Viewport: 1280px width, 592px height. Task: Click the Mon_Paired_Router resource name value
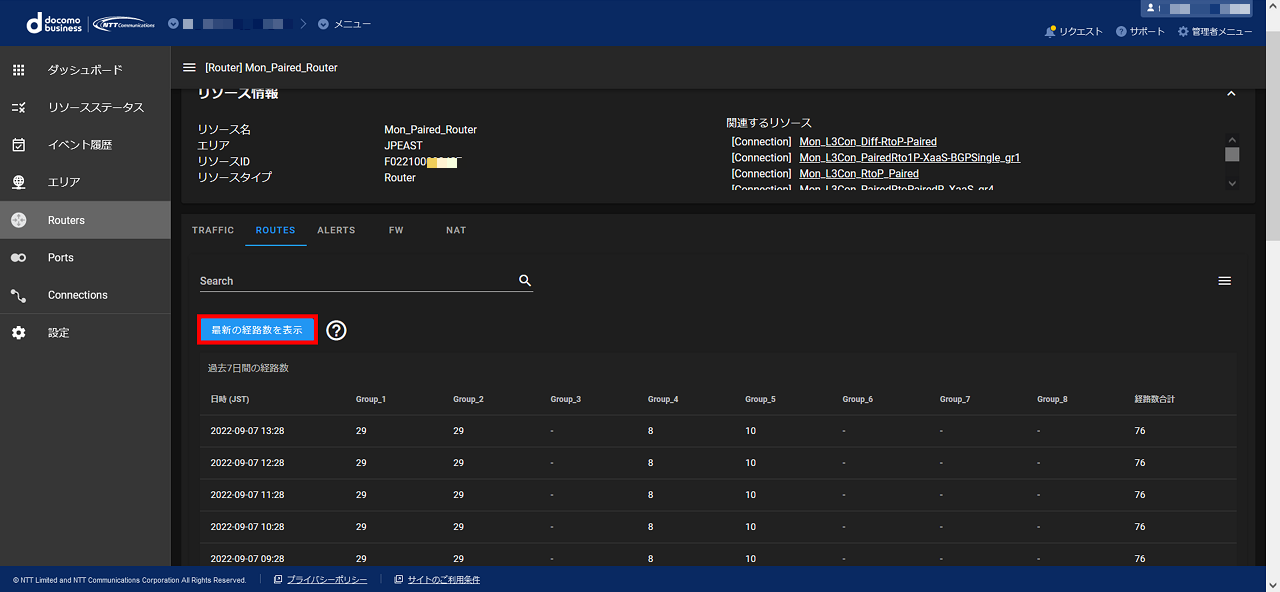point(431,130)
